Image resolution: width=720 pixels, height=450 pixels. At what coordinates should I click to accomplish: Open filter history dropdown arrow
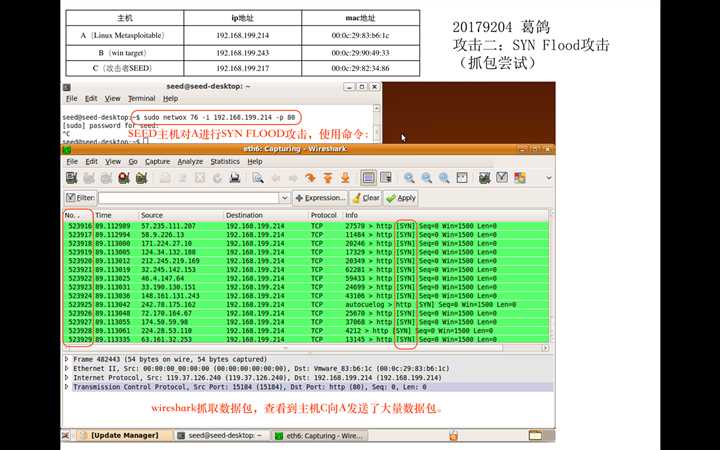click(285, 198)
